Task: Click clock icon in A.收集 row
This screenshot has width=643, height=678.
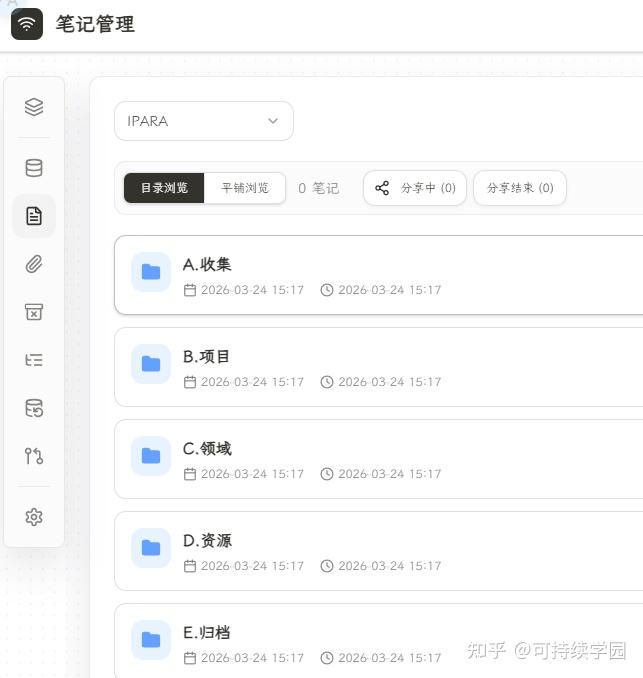Action: (x=327, y=290)
